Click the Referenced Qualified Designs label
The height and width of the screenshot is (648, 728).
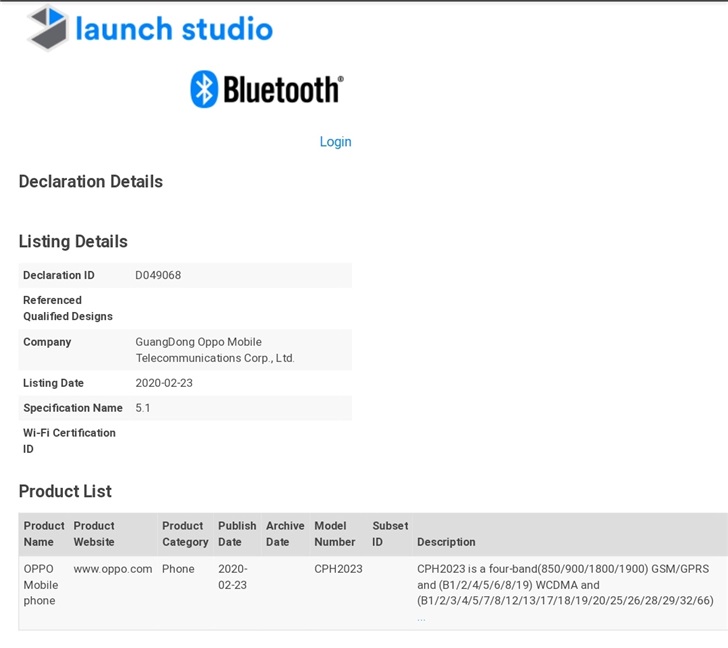point(68,308)
